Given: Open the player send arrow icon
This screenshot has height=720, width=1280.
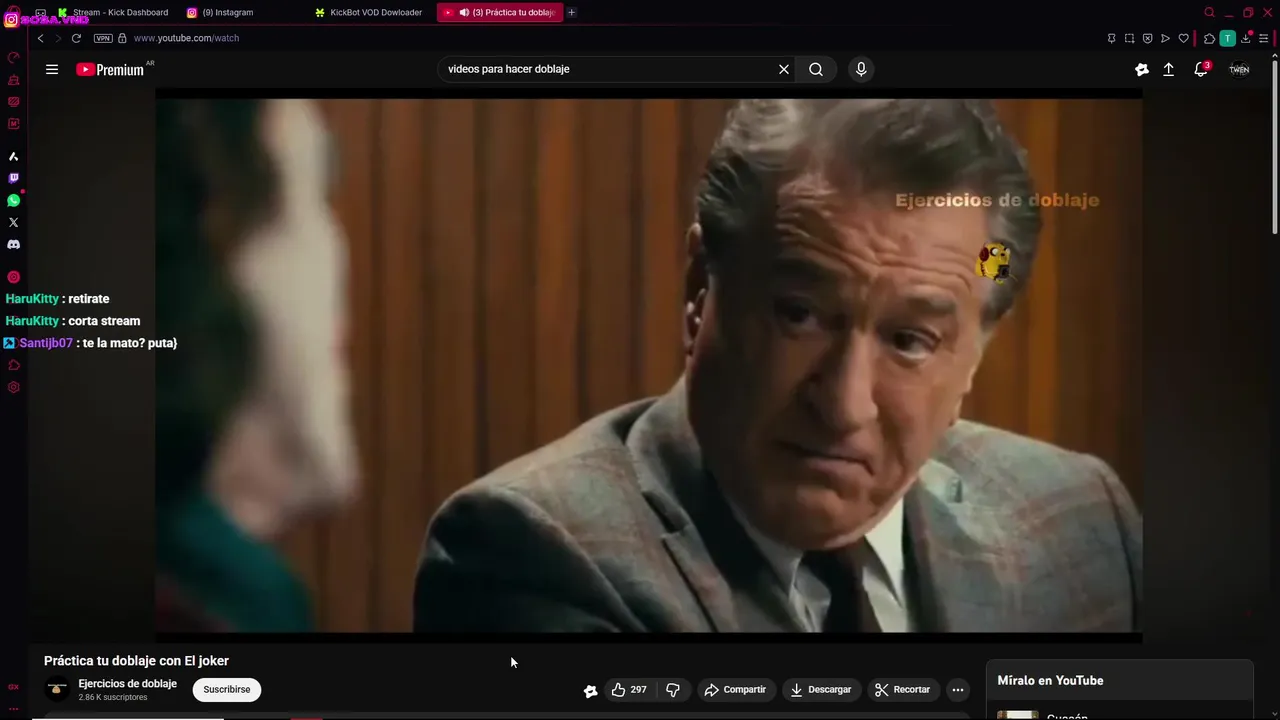Looking at the screenshot, I should (1165, 38).
